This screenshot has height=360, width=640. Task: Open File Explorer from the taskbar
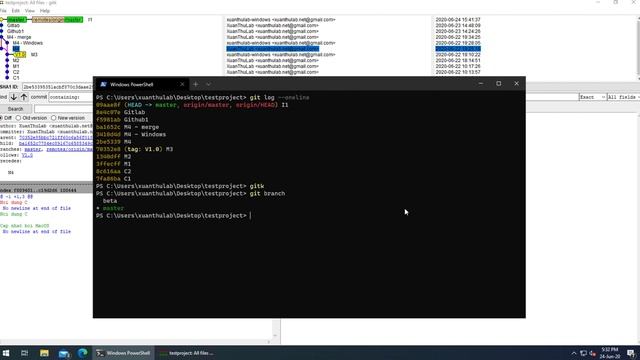[x=44, y=353]
